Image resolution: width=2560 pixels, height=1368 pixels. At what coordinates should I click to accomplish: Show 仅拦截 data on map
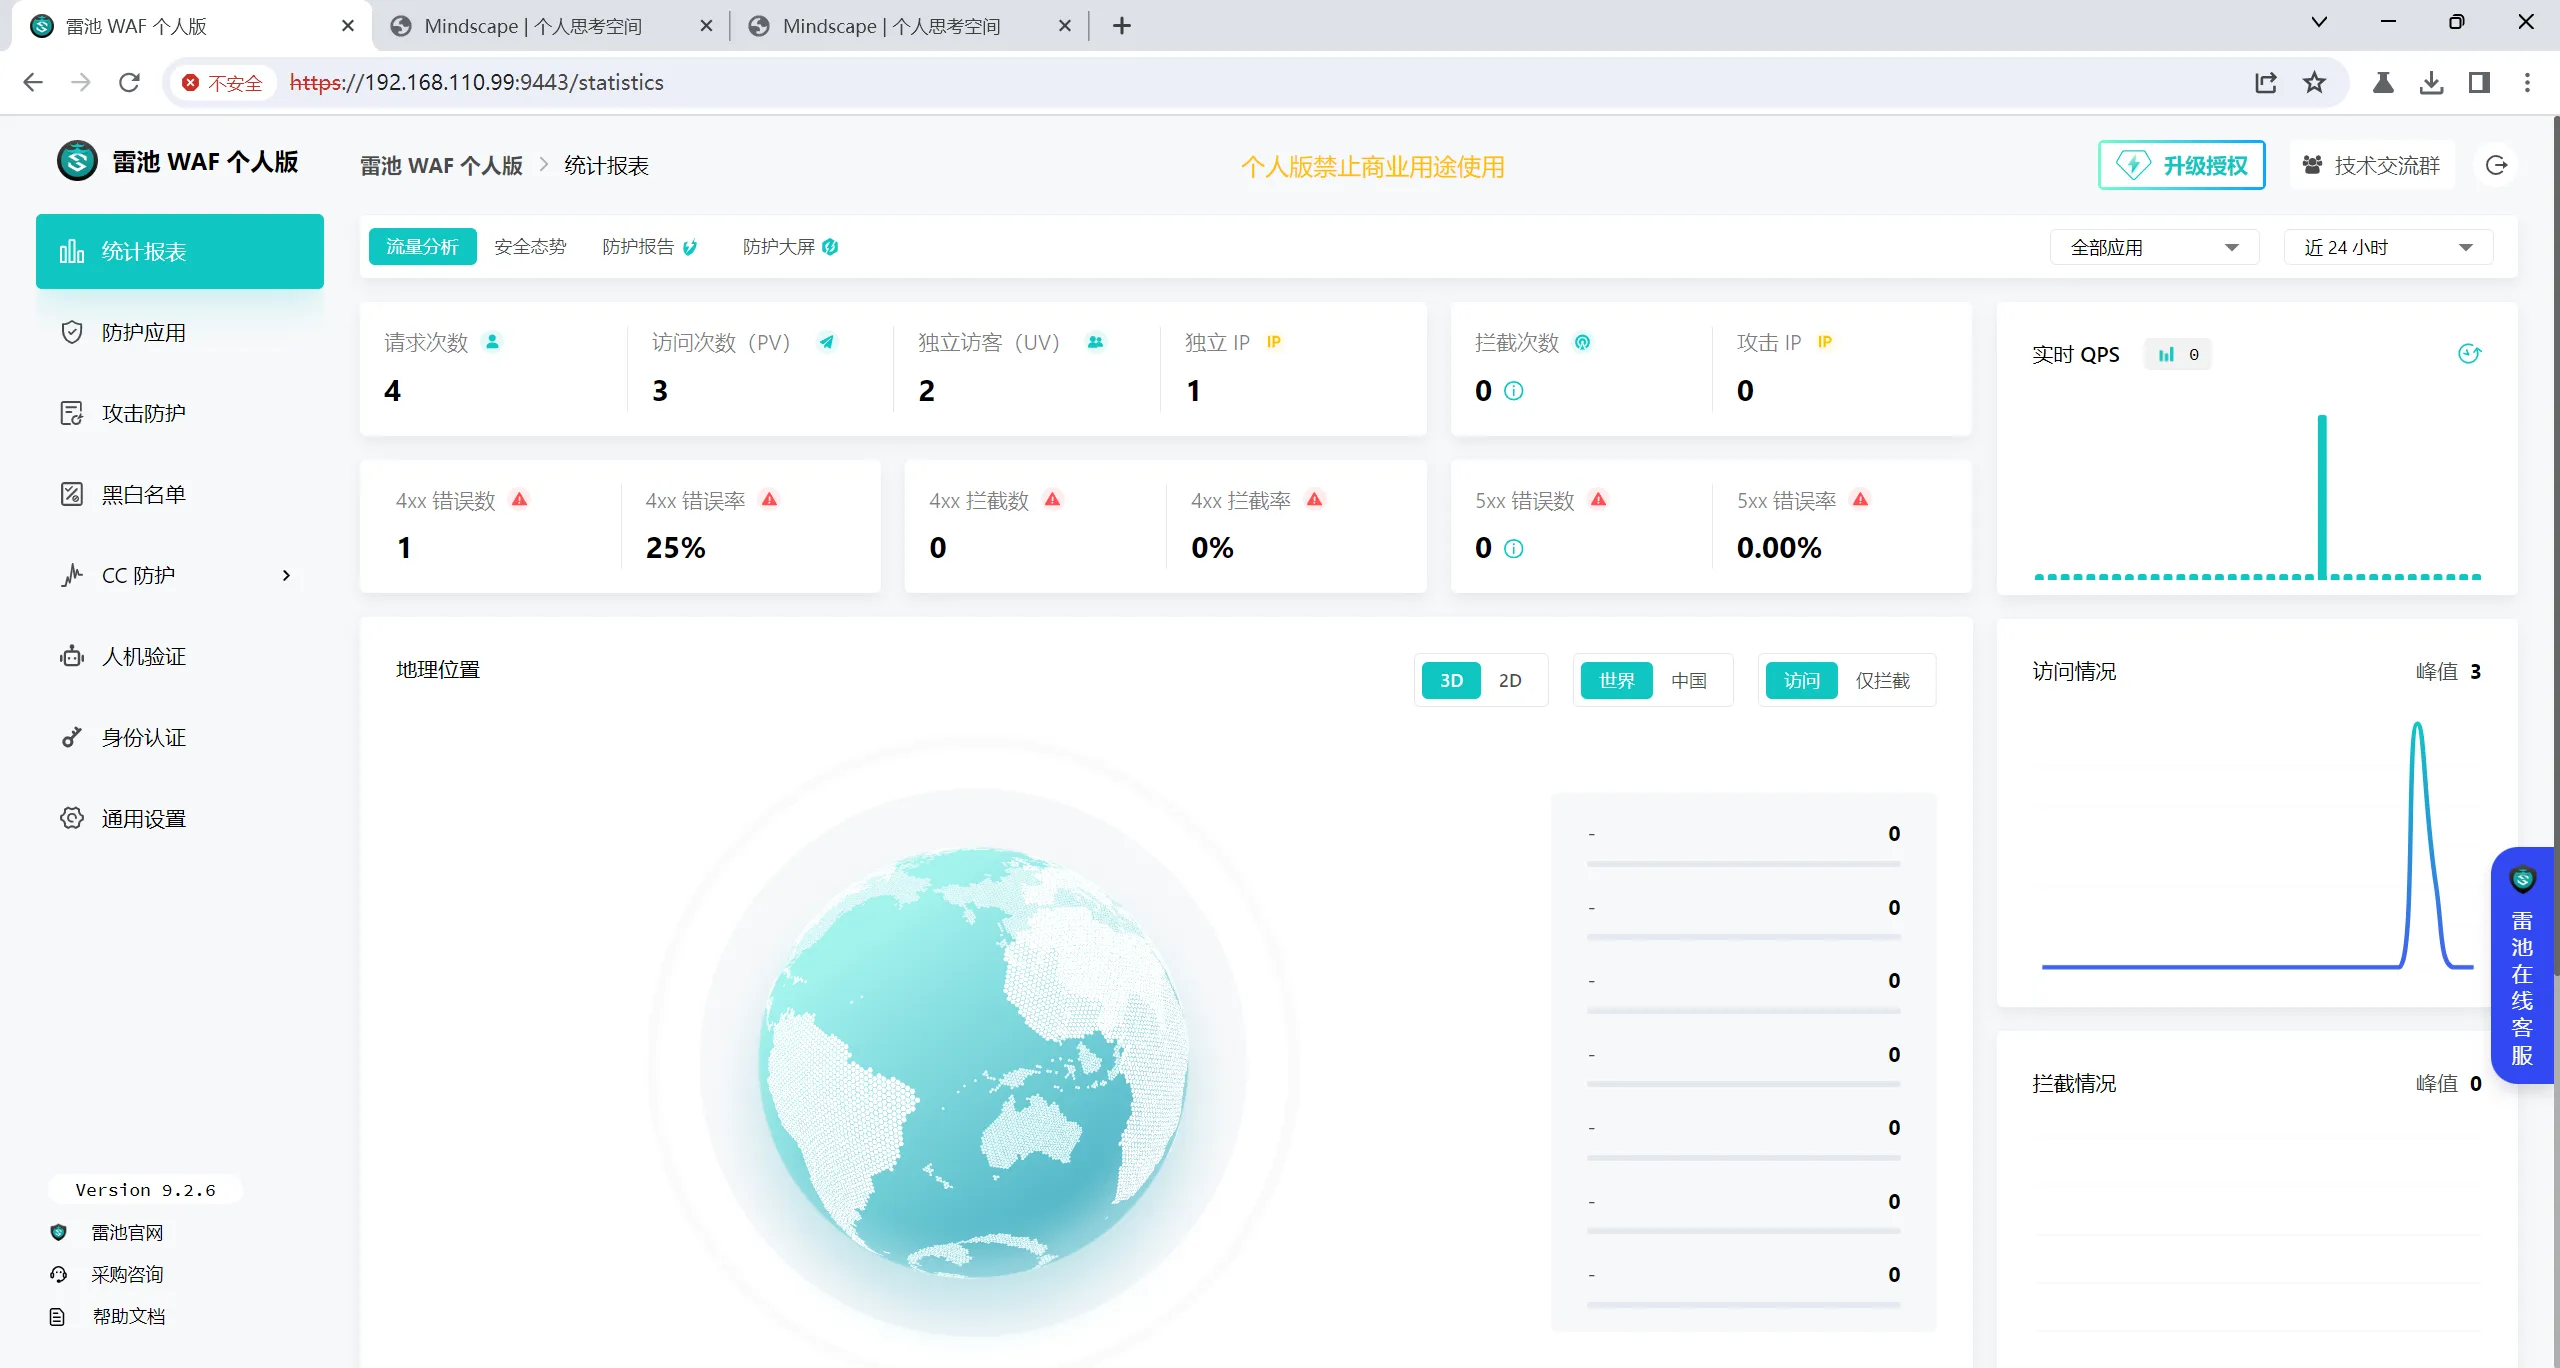[1882, 680]
